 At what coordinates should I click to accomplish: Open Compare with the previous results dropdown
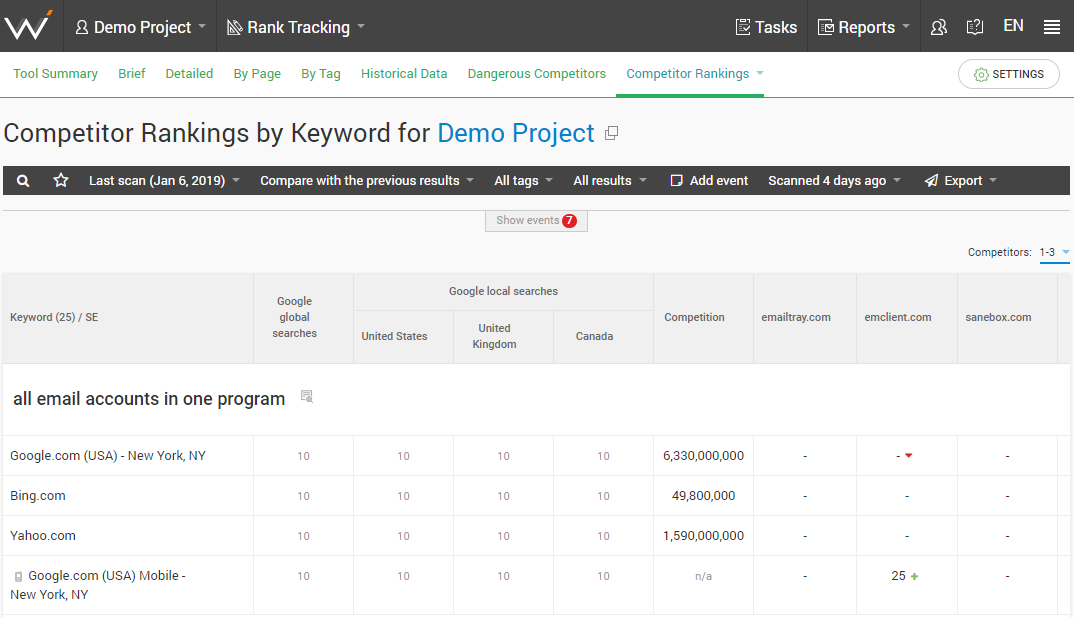tap(366, 181)
